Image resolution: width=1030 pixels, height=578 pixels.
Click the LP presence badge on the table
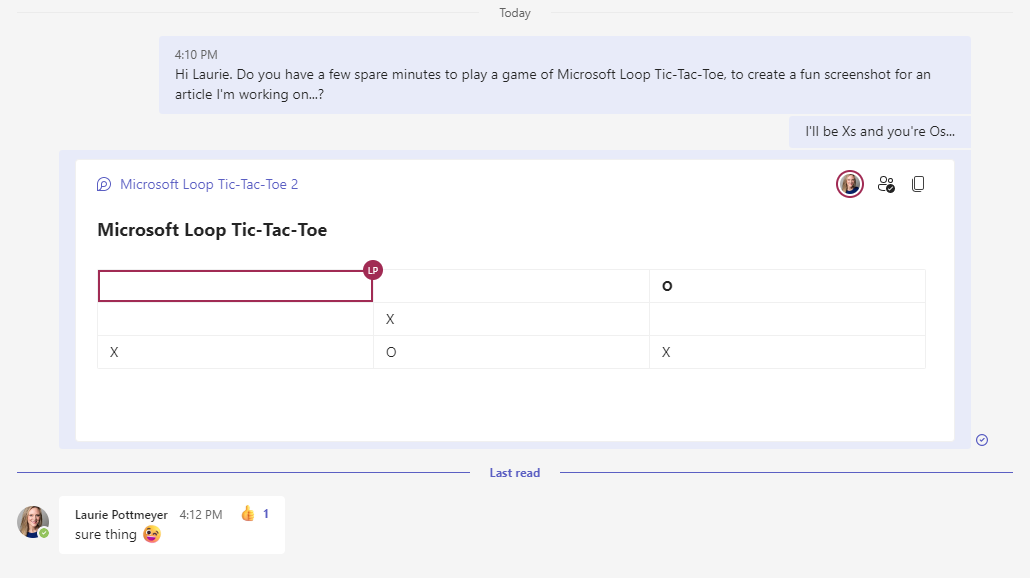pos(372,270)
